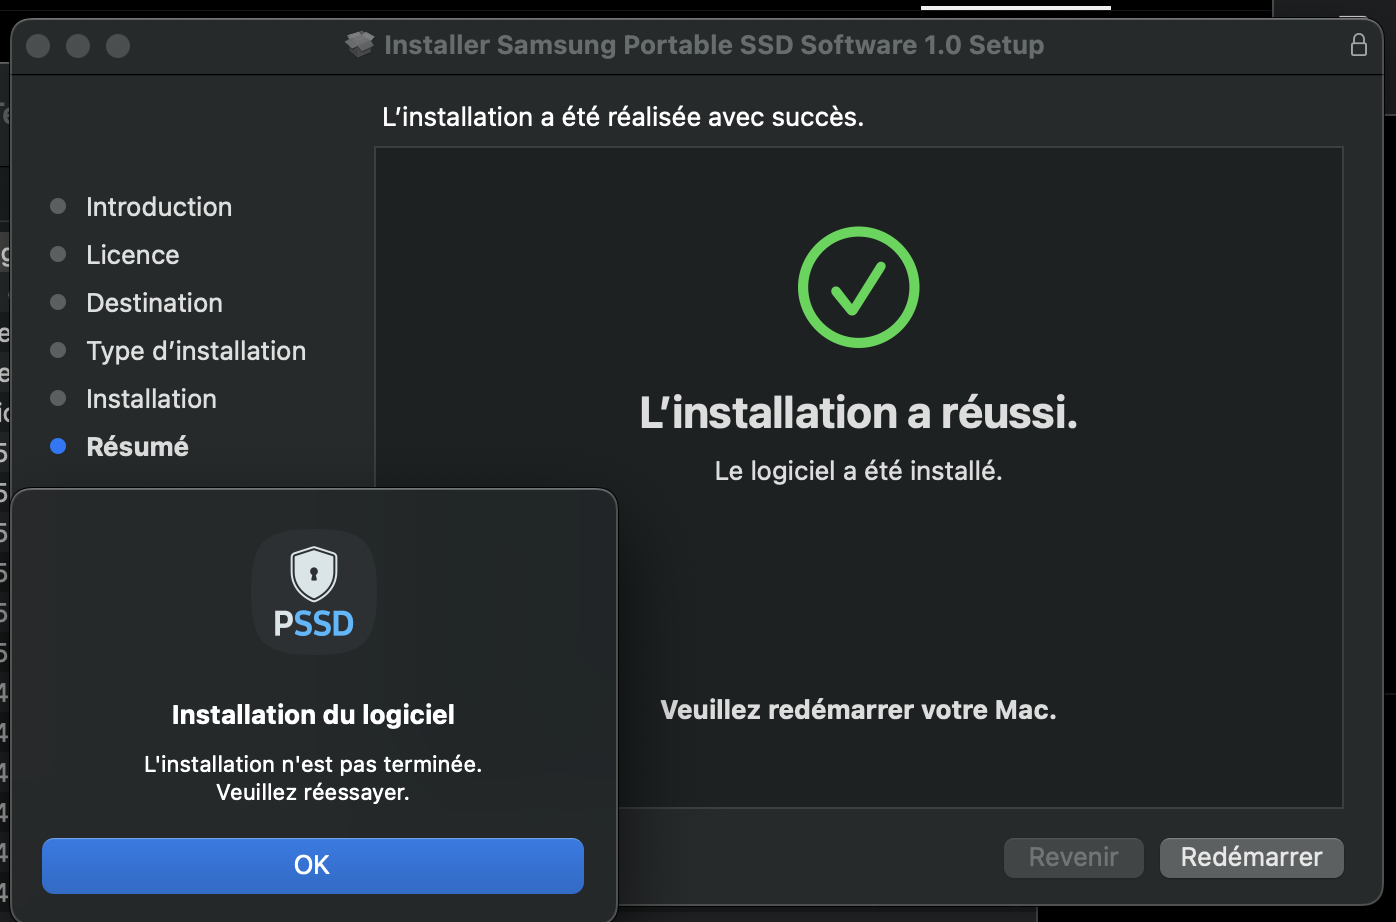The width and height of the screenshot is (1396, 922).
Task: Minimize the installer window
Action: [x=78, y=46]
